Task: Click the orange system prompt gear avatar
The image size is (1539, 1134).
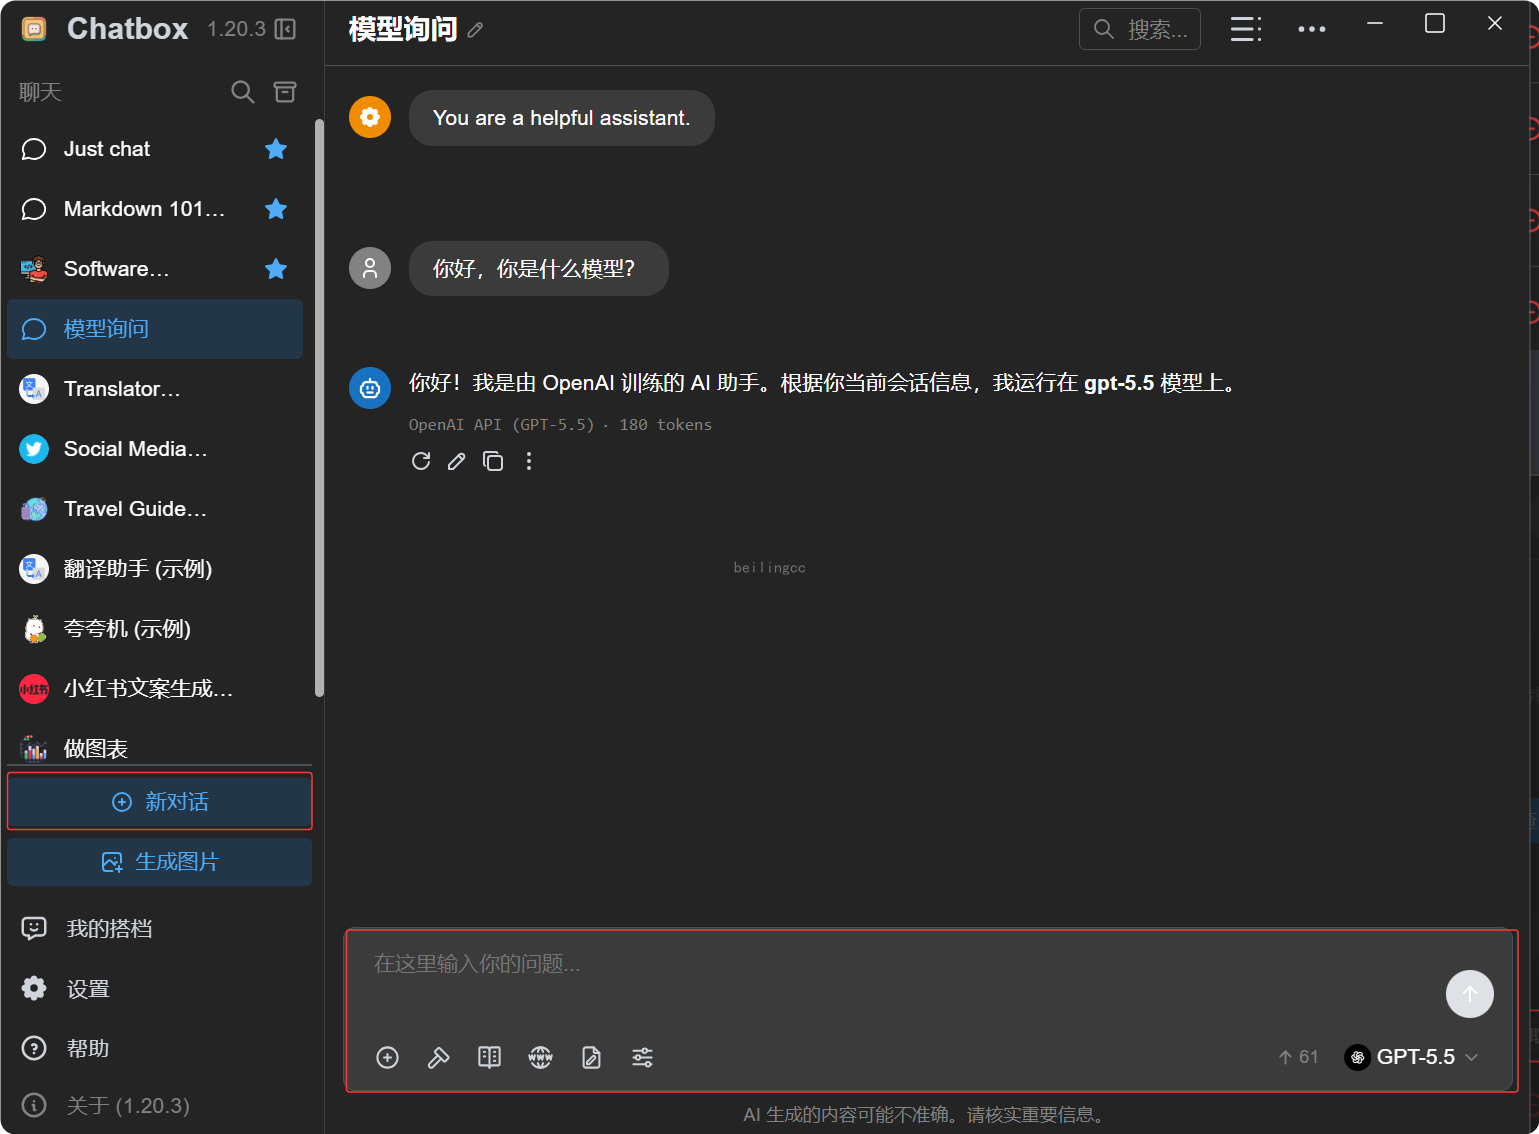Action: click(x=370, y=117)
